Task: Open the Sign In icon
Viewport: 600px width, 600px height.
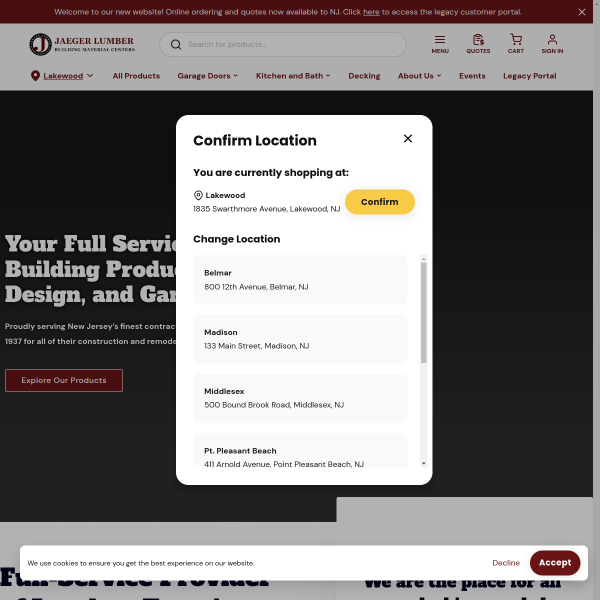Action: pos(552,44)
